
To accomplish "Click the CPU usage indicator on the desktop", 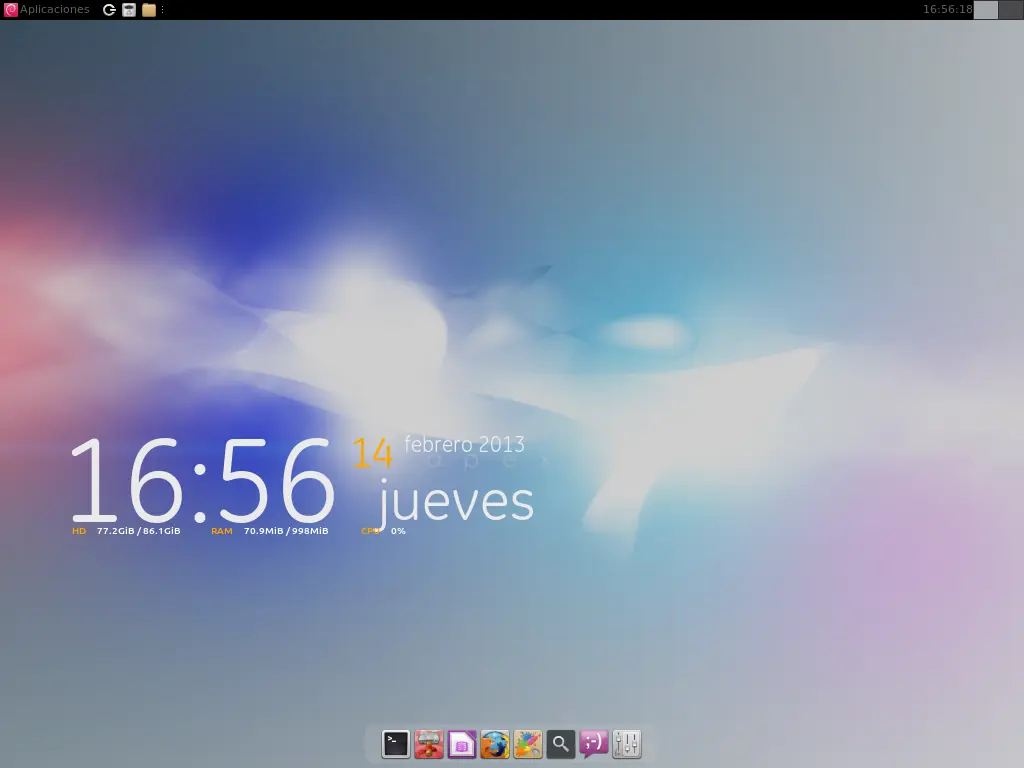I will click(384, 531).
